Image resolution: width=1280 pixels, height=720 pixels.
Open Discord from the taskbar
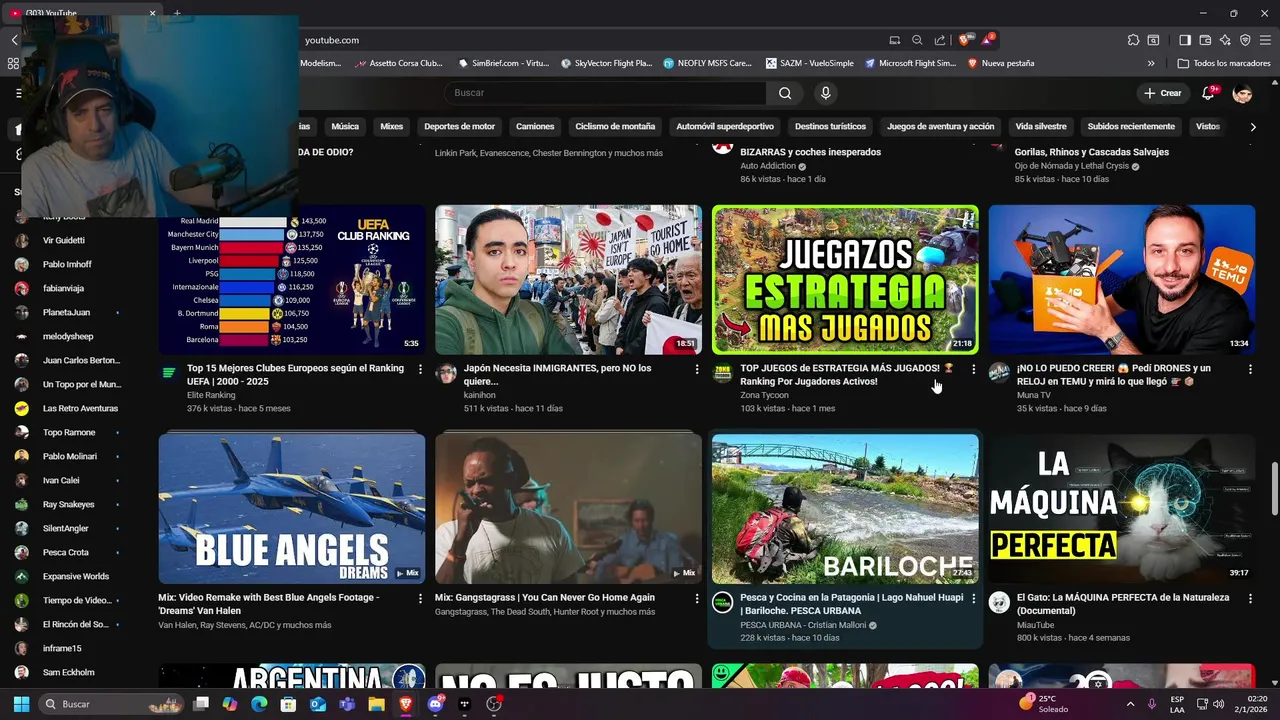(435, 704)
